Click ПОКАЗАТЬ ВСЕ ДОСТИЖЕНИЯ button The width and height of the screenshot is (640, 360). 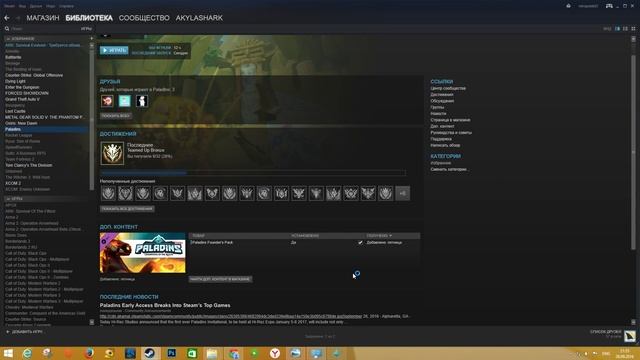(127, 209)
